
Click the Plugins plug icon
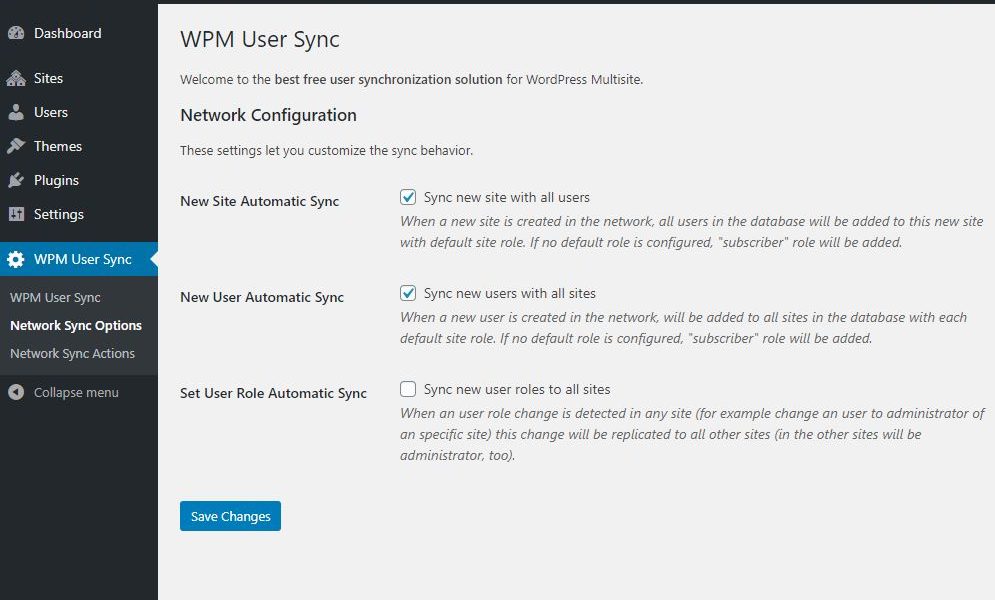[x=16, y=180]
